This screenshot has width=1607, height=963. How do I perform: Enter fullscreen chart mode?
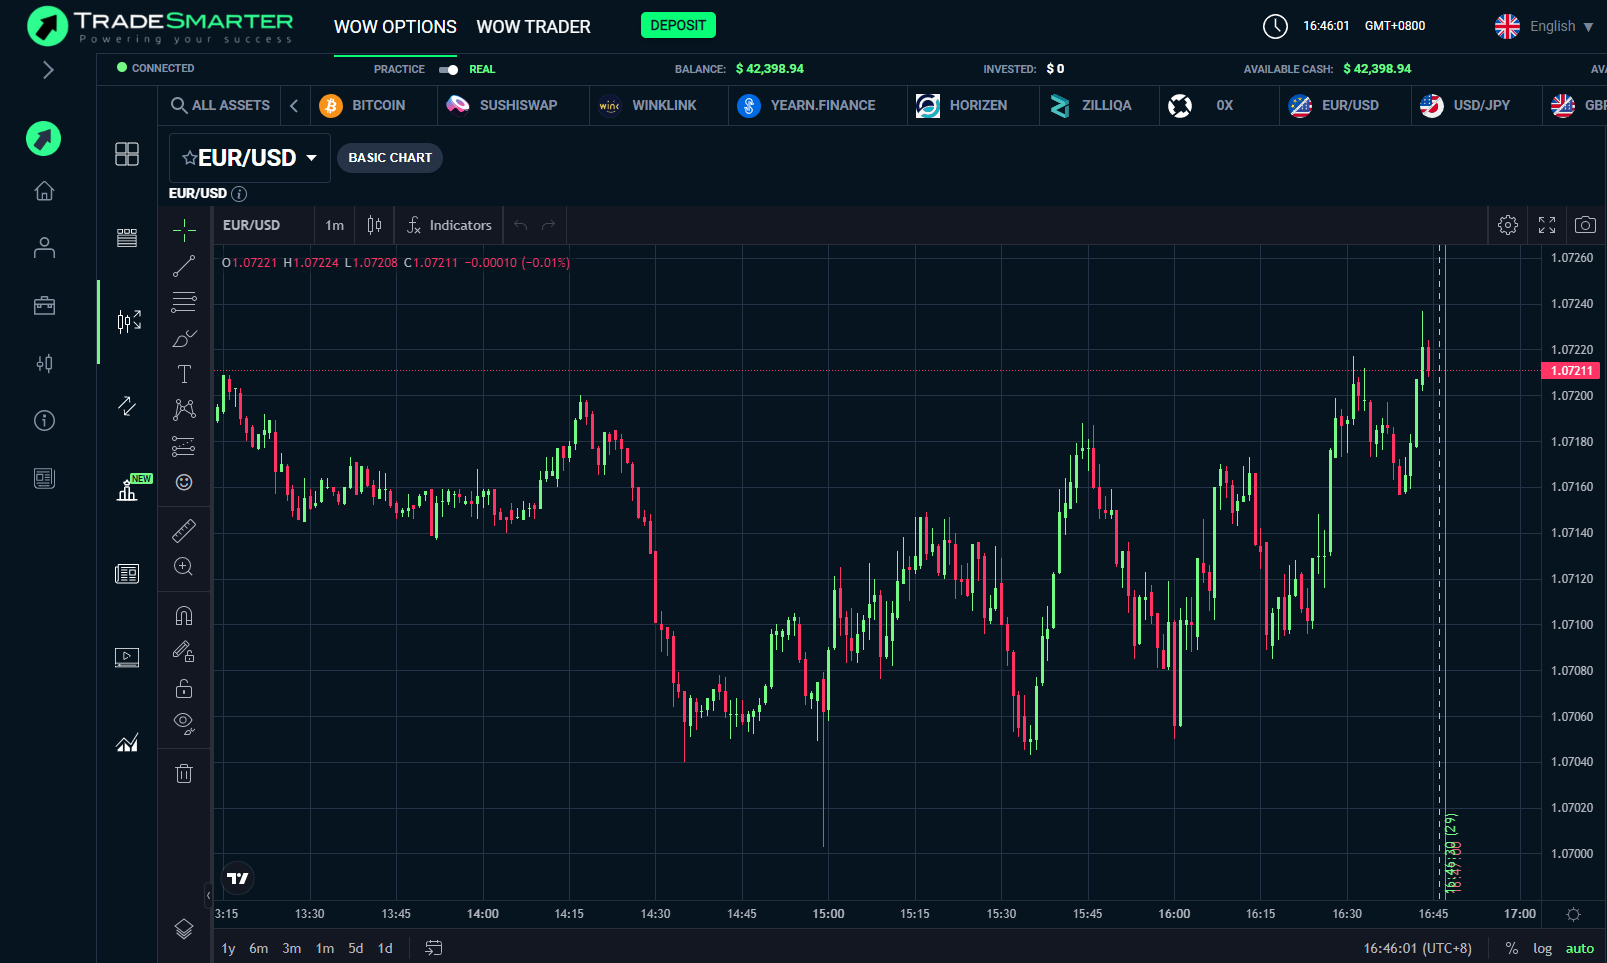1547,225
